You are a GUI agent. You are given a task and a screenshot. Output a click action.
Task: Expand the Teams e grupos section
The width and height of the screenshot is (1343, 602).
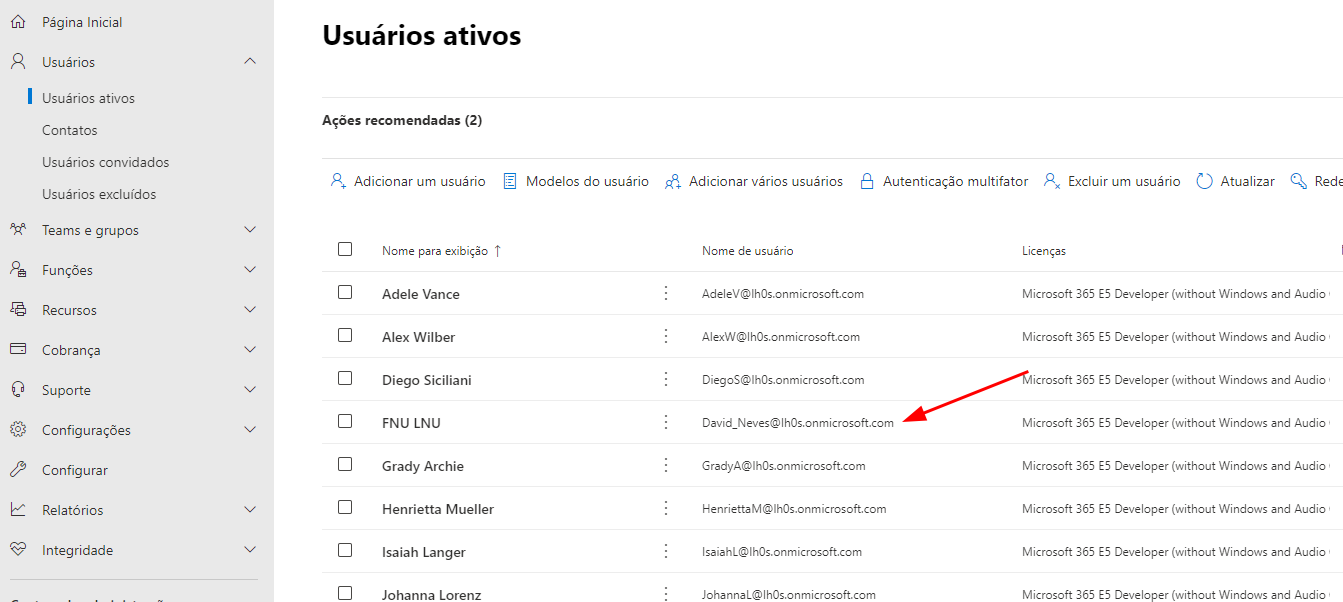pyautogui.click(x=250, y=230)
